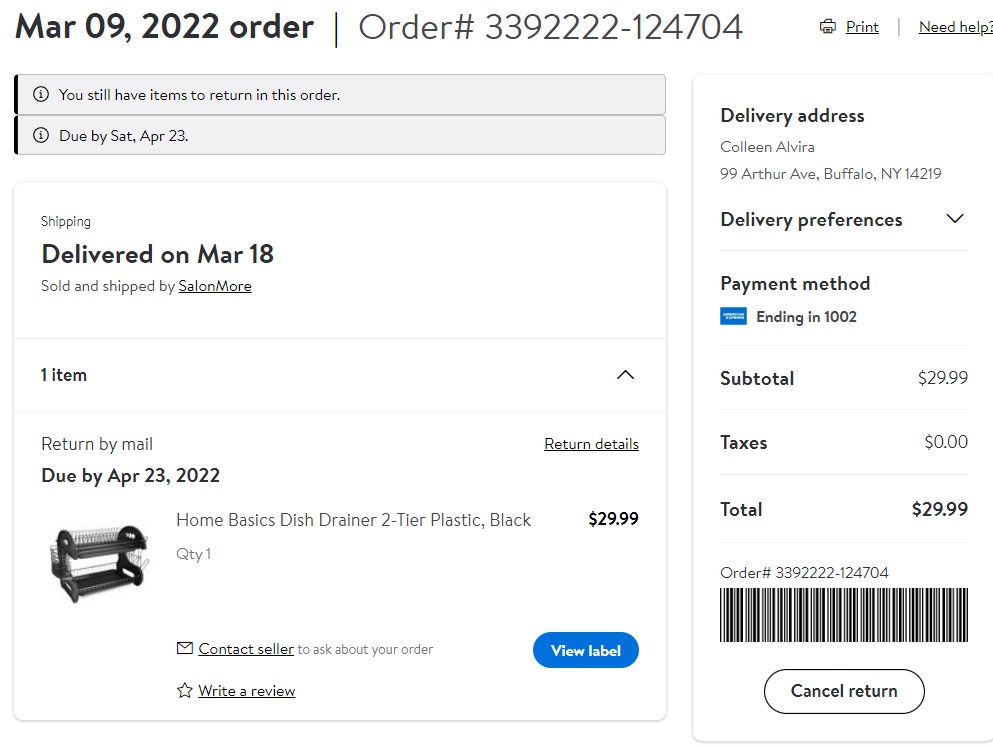993x748 pixels.
Task: Open the Contact seller link
Action: [x=246, y=649]
